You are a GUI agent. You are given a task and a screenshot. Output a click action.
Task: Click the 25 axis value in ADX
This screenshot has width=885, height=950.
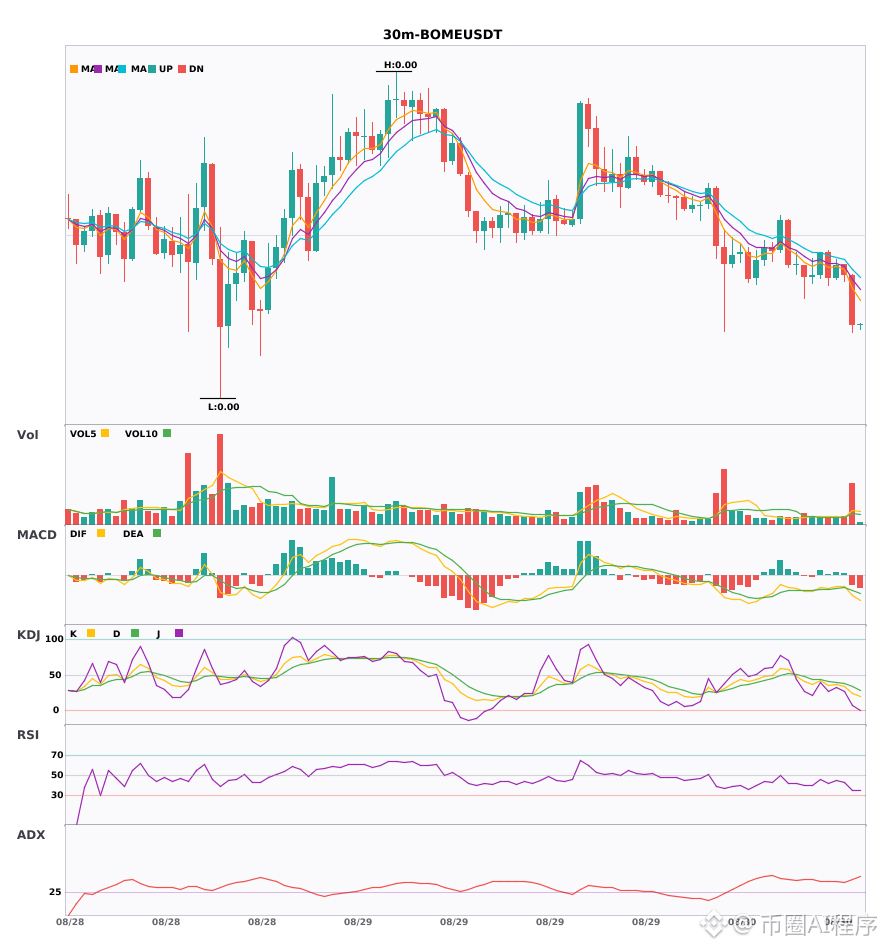click(x=55, y=892)
